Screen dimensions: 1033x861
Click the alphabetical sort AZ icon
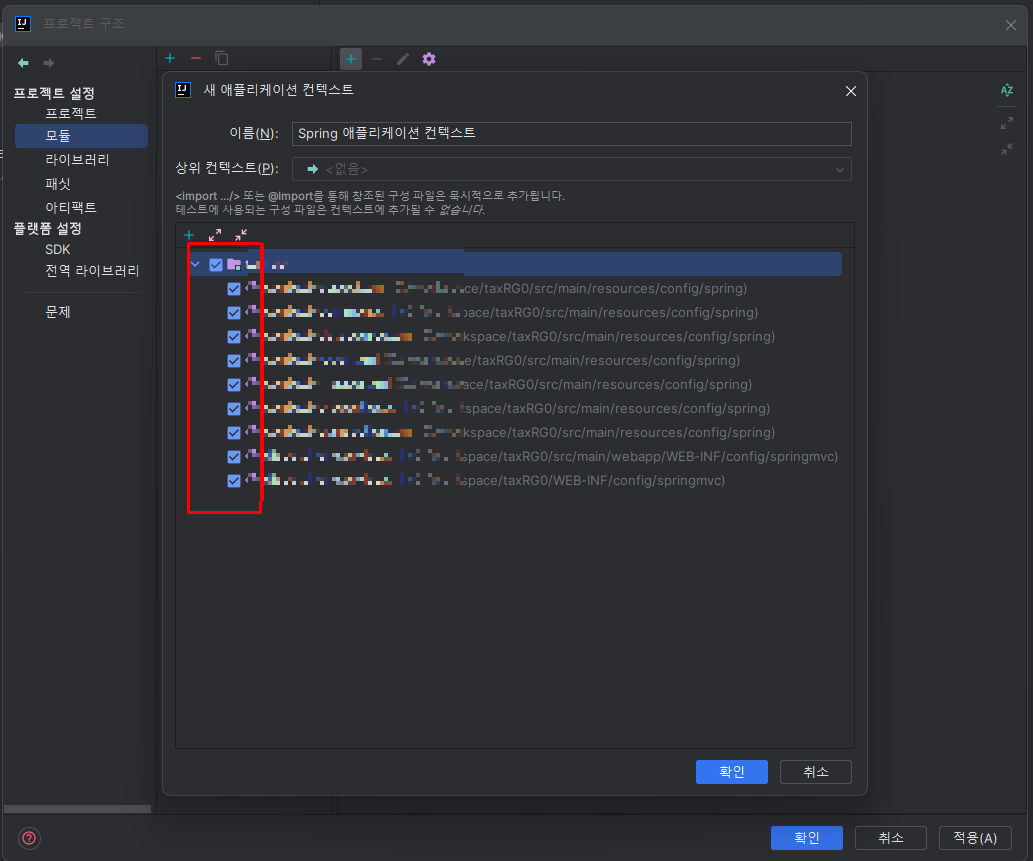point(1007,90)
